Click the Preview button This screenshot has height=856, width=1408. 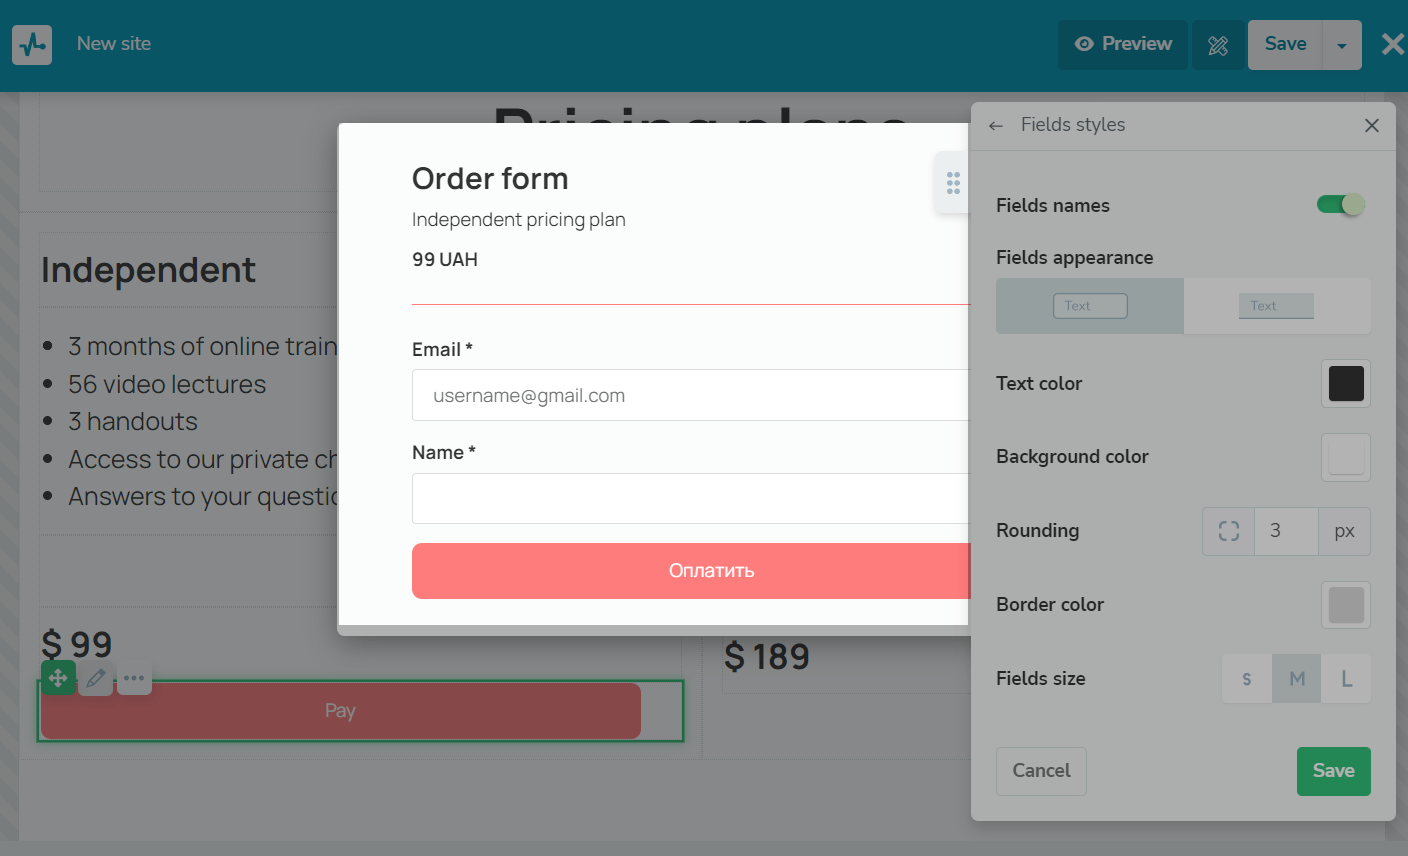click(1122, 45)
